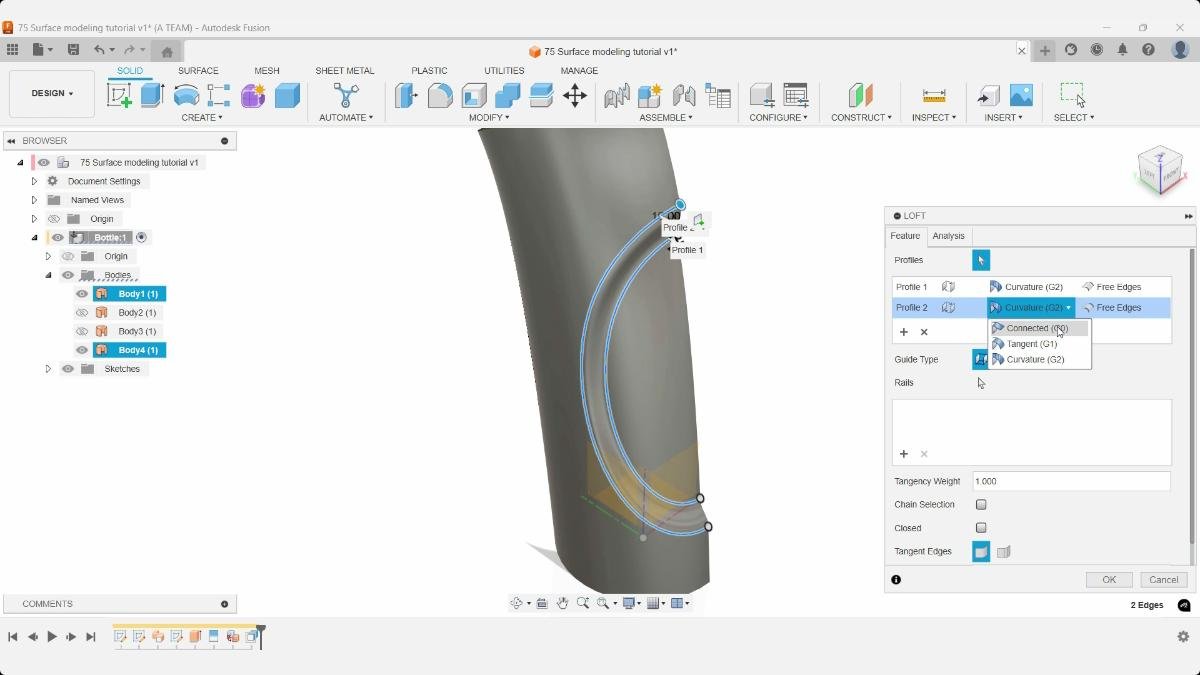Screen dimensions: 1200x675
Task: Open the INSPECT dropdown menu
Action: click(x=934, y=117)
